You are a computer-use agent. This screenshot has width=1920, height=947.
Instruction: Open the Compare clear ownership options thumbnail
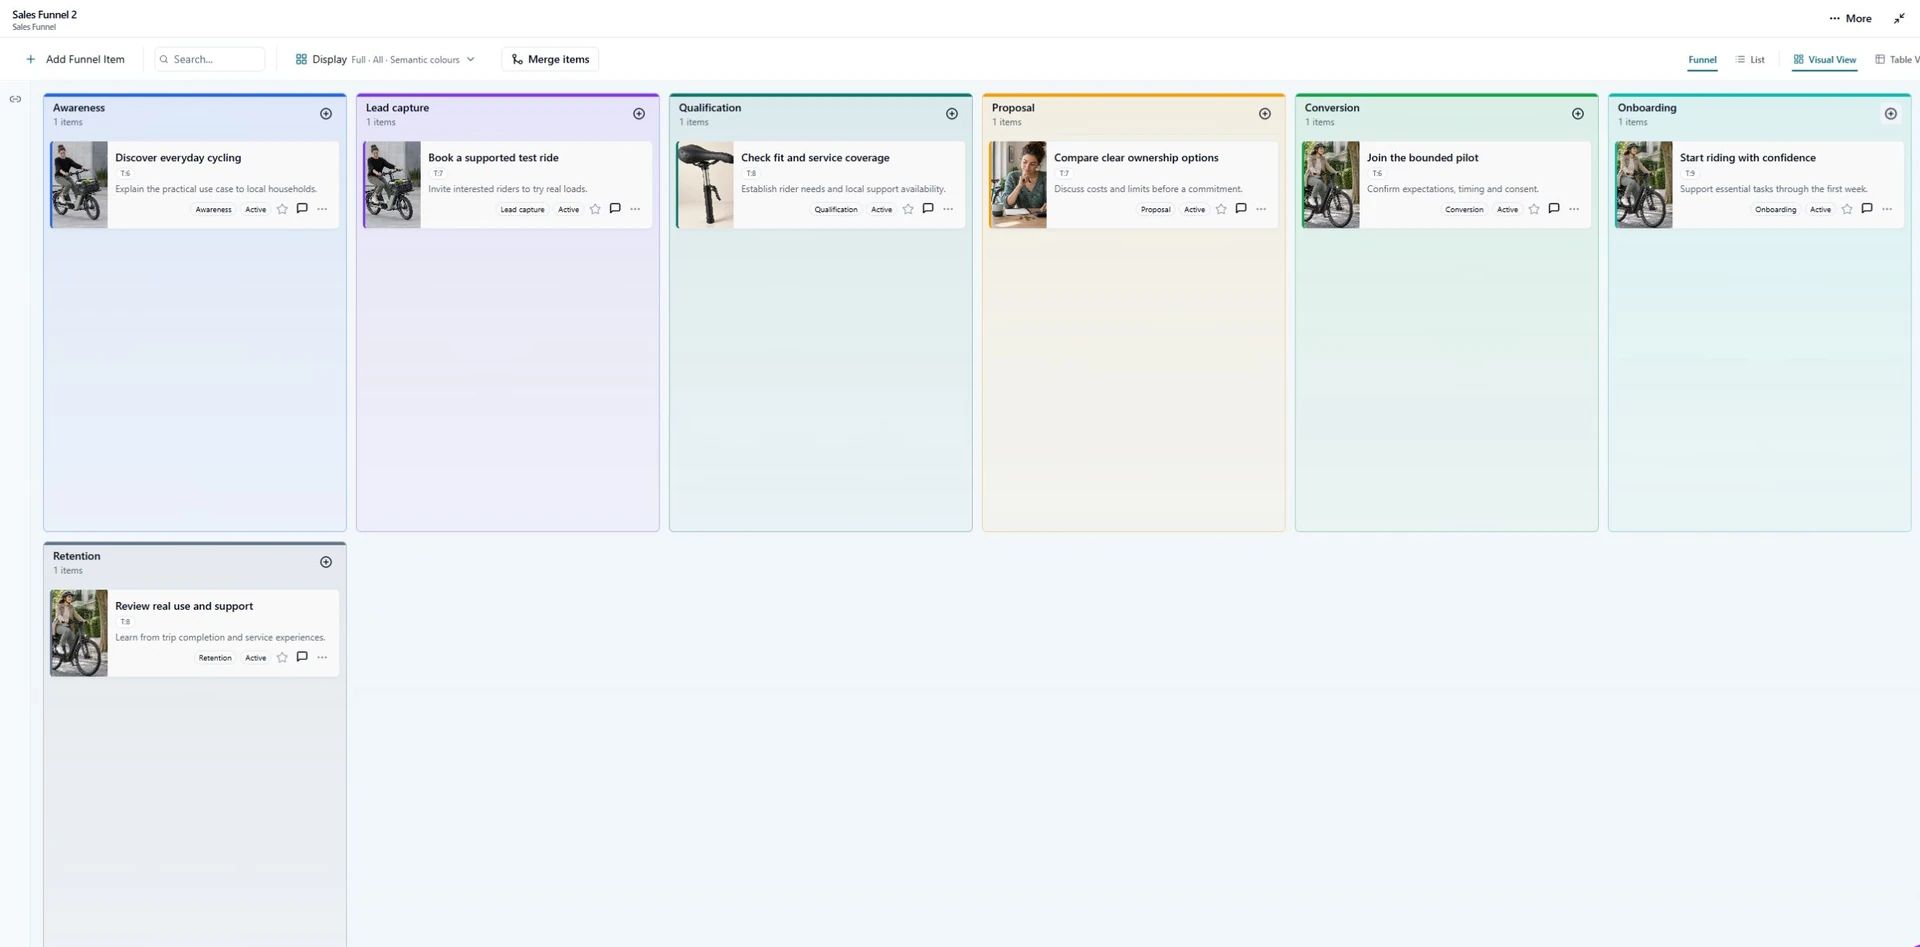coord(1018,185)
